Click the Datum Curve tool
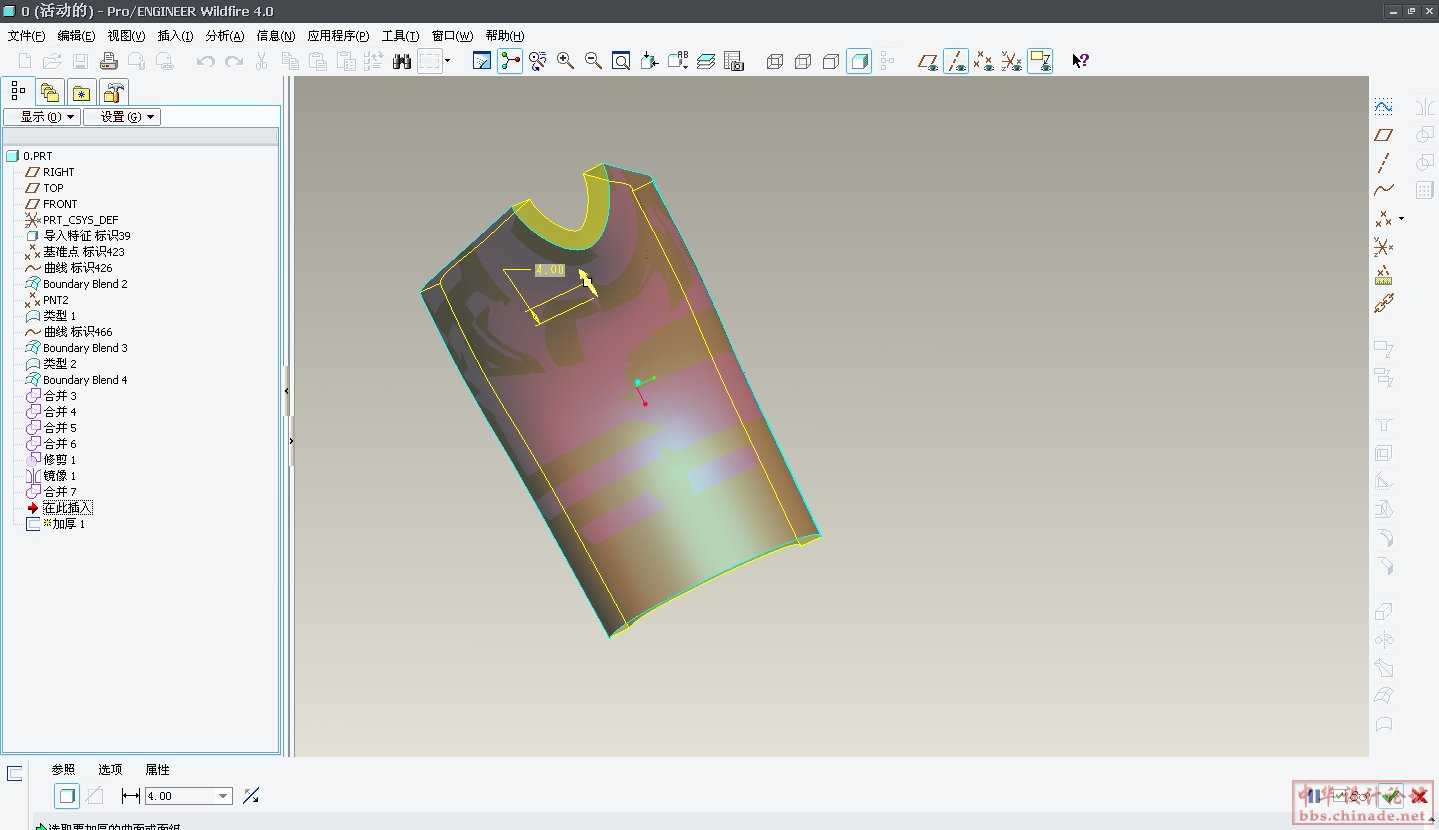 coord(1384,190)
